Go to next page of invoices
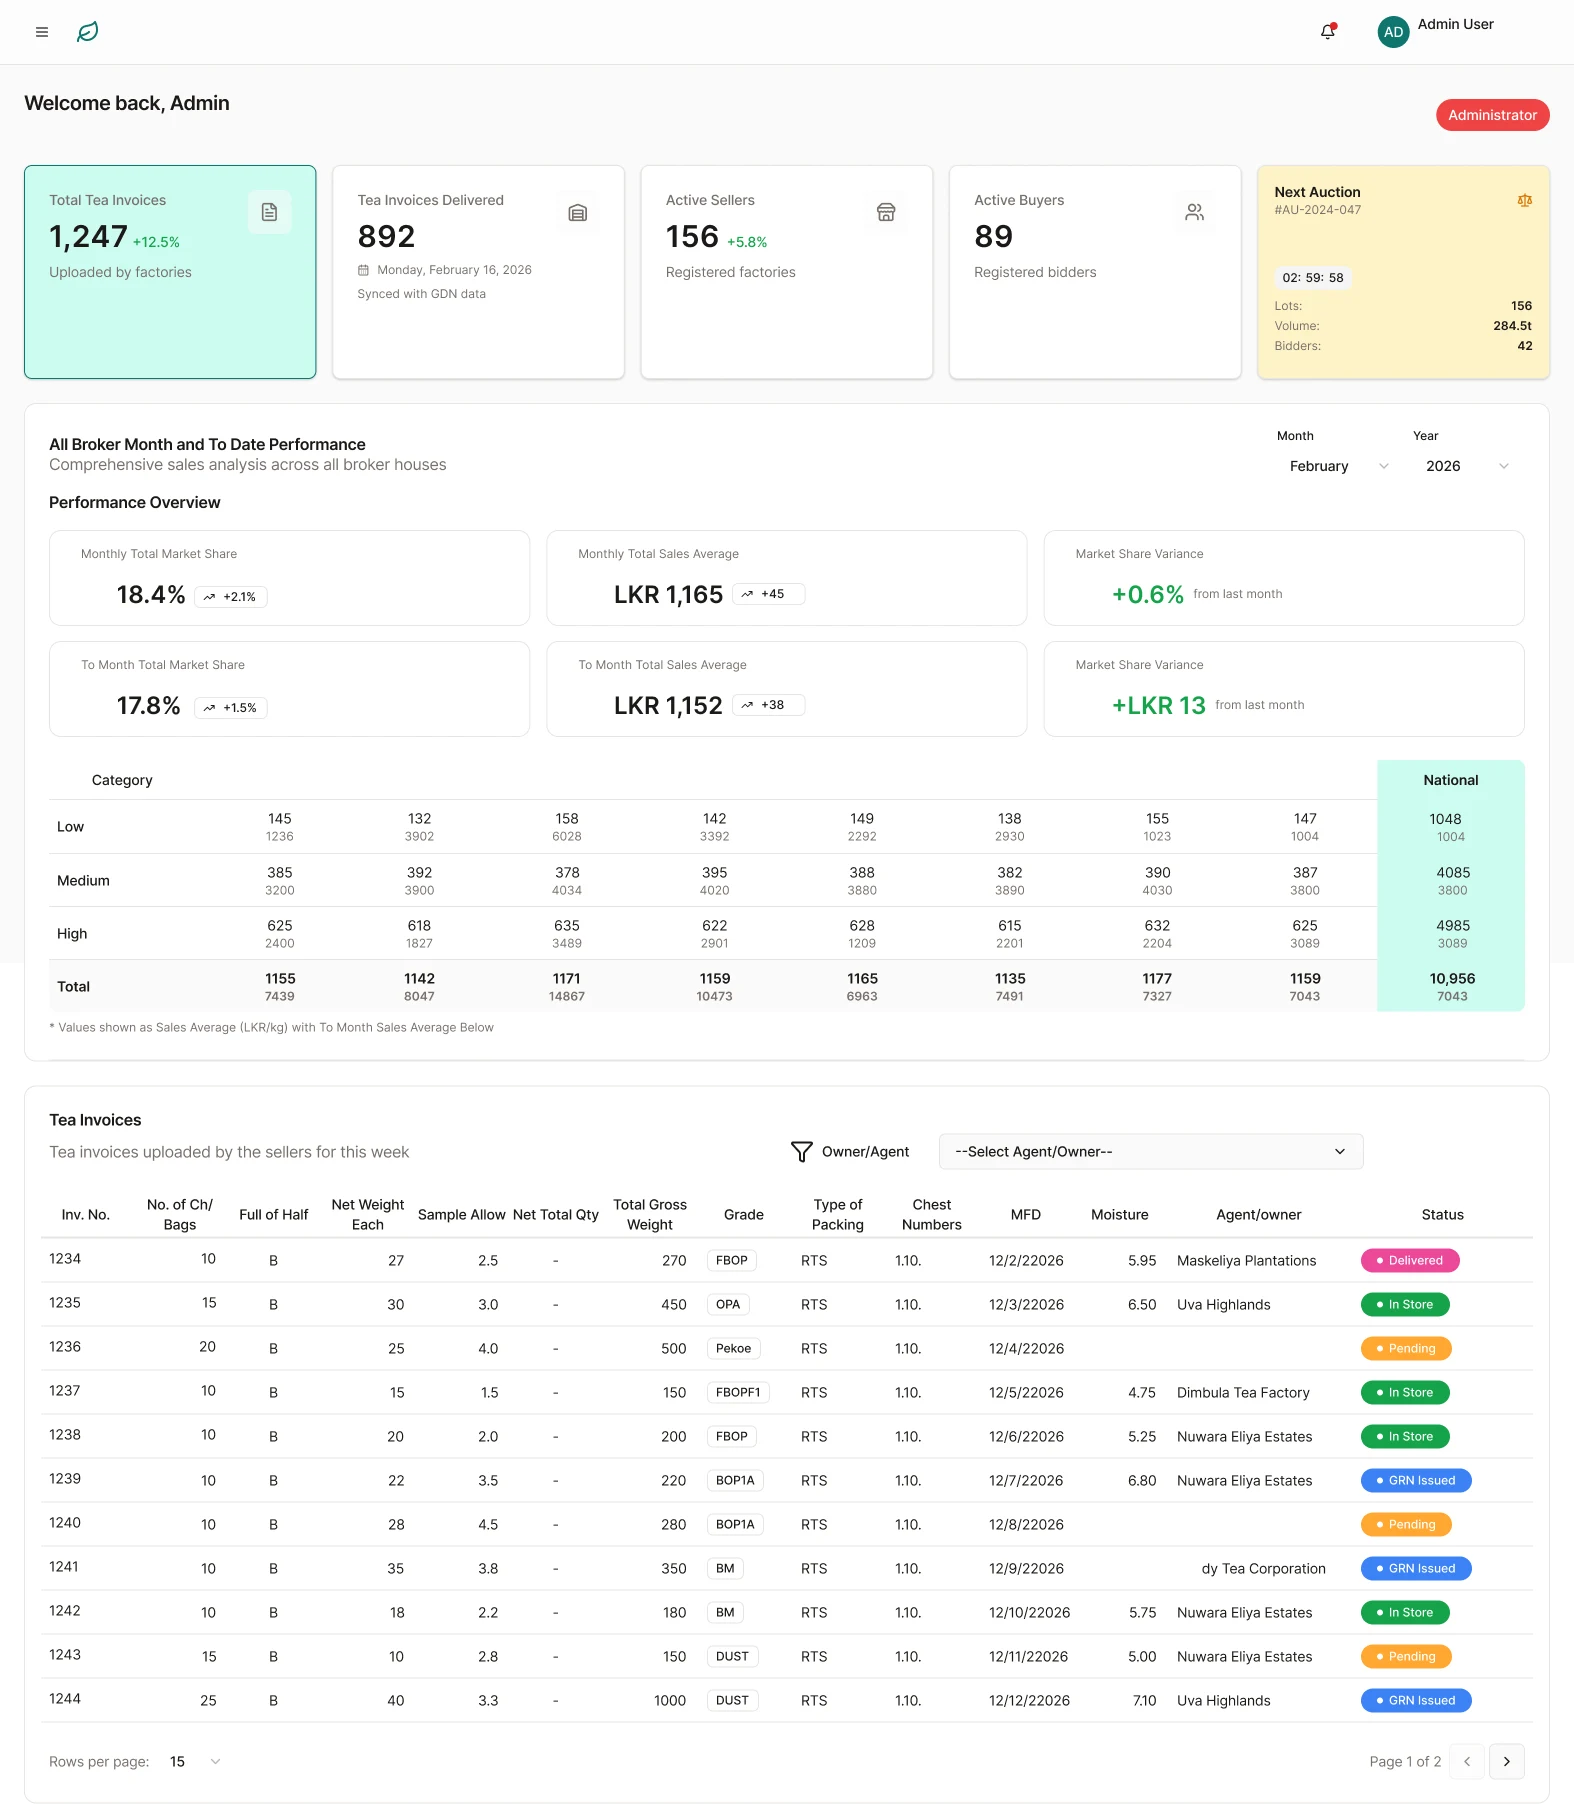The width and height of the screenshot is (1574, 1804). tap(1506, 1762)
